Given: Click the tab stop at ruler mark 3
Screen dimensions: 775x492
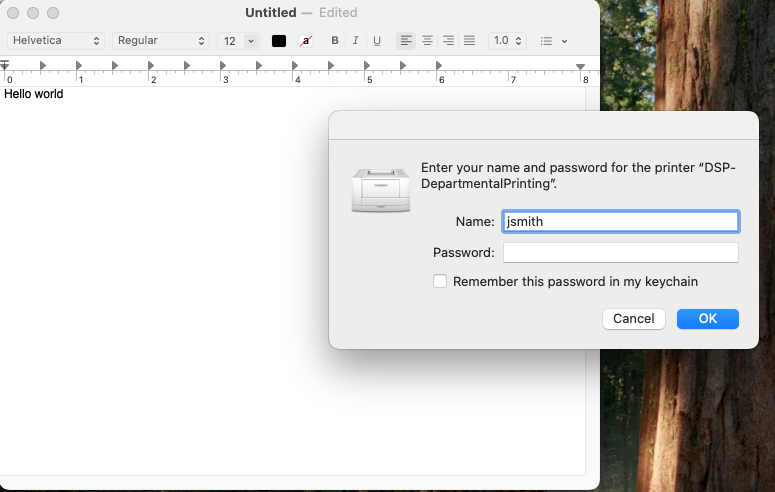Looking at the screenshot, I should (222, 65).
